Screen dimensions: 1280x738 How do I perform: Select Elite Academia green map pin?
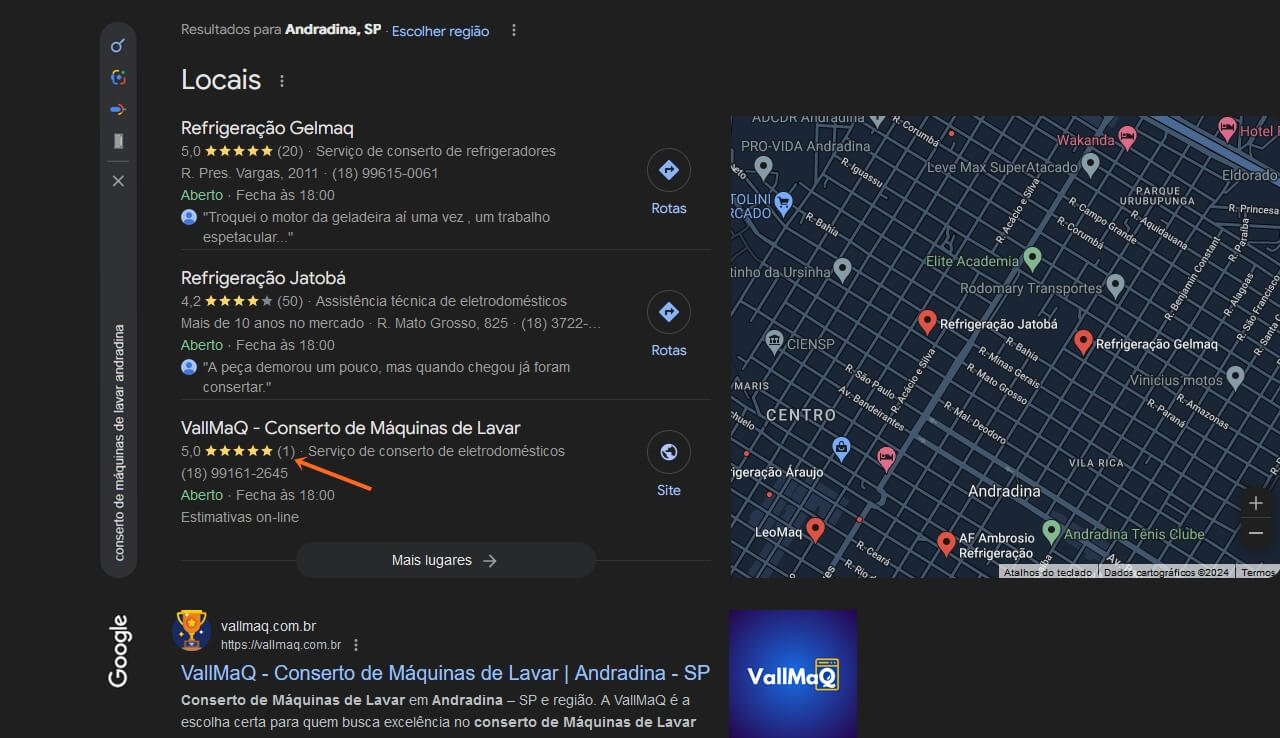[1033, 259]
